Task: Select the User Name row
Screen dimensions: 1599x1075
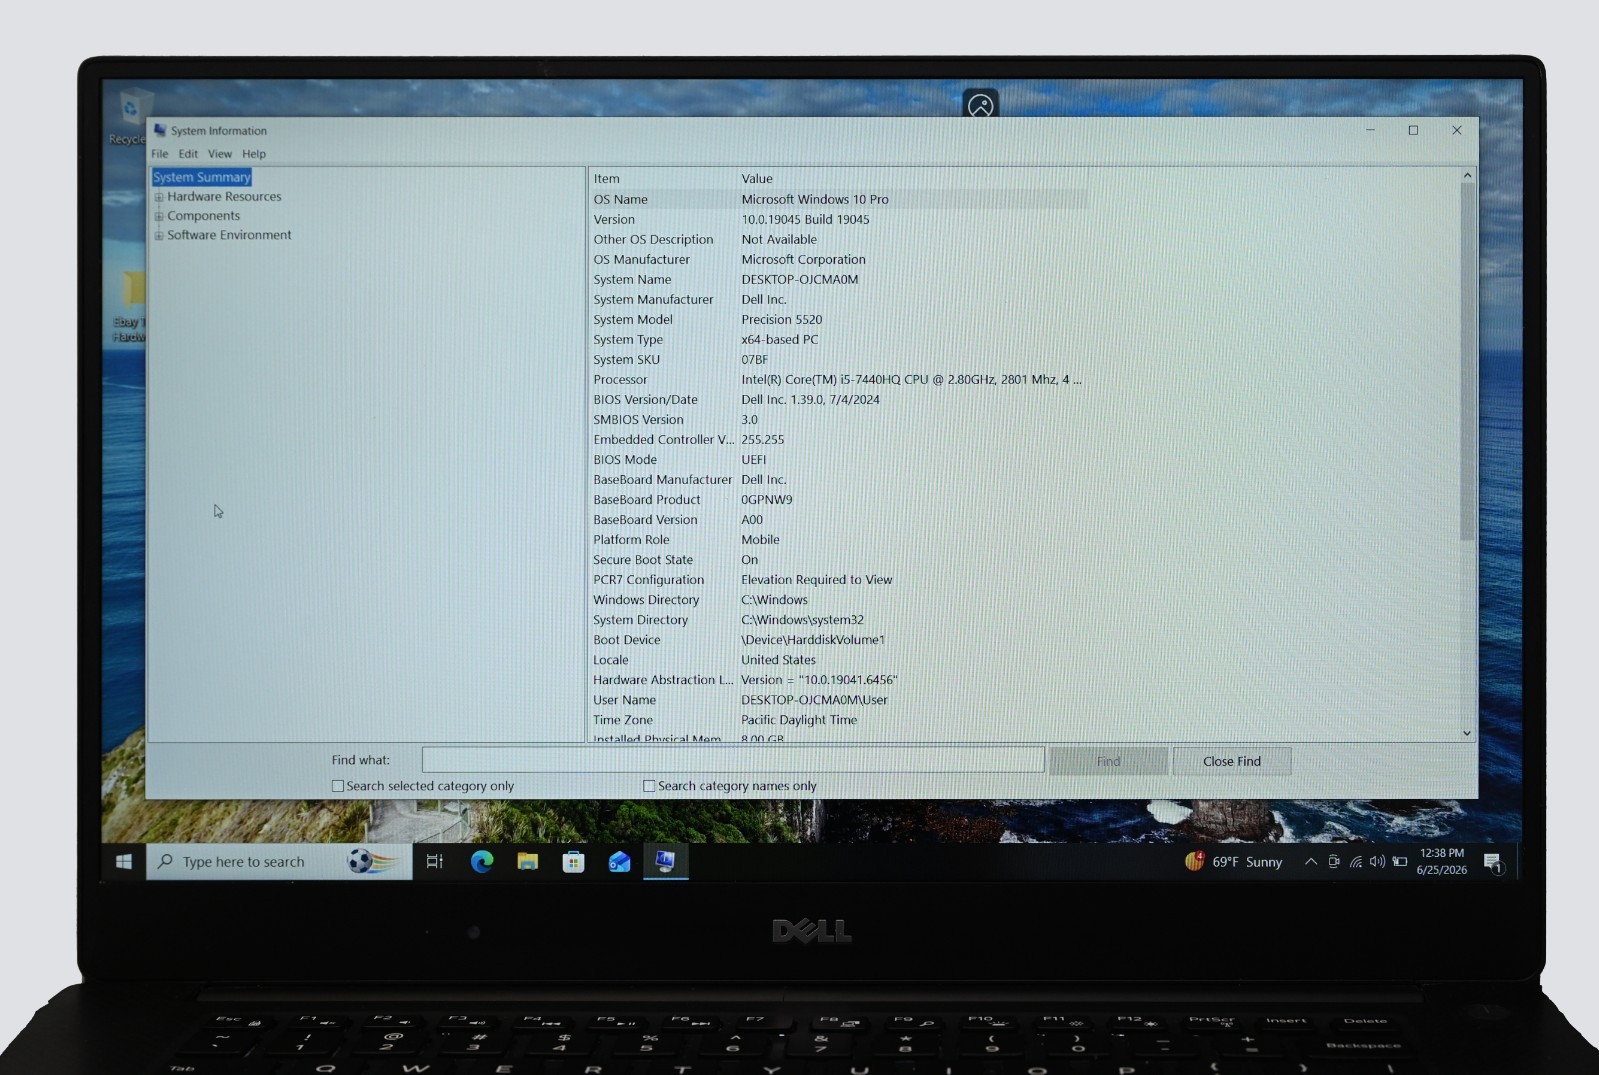Action: pyautogui.click(x=839, y=699)
